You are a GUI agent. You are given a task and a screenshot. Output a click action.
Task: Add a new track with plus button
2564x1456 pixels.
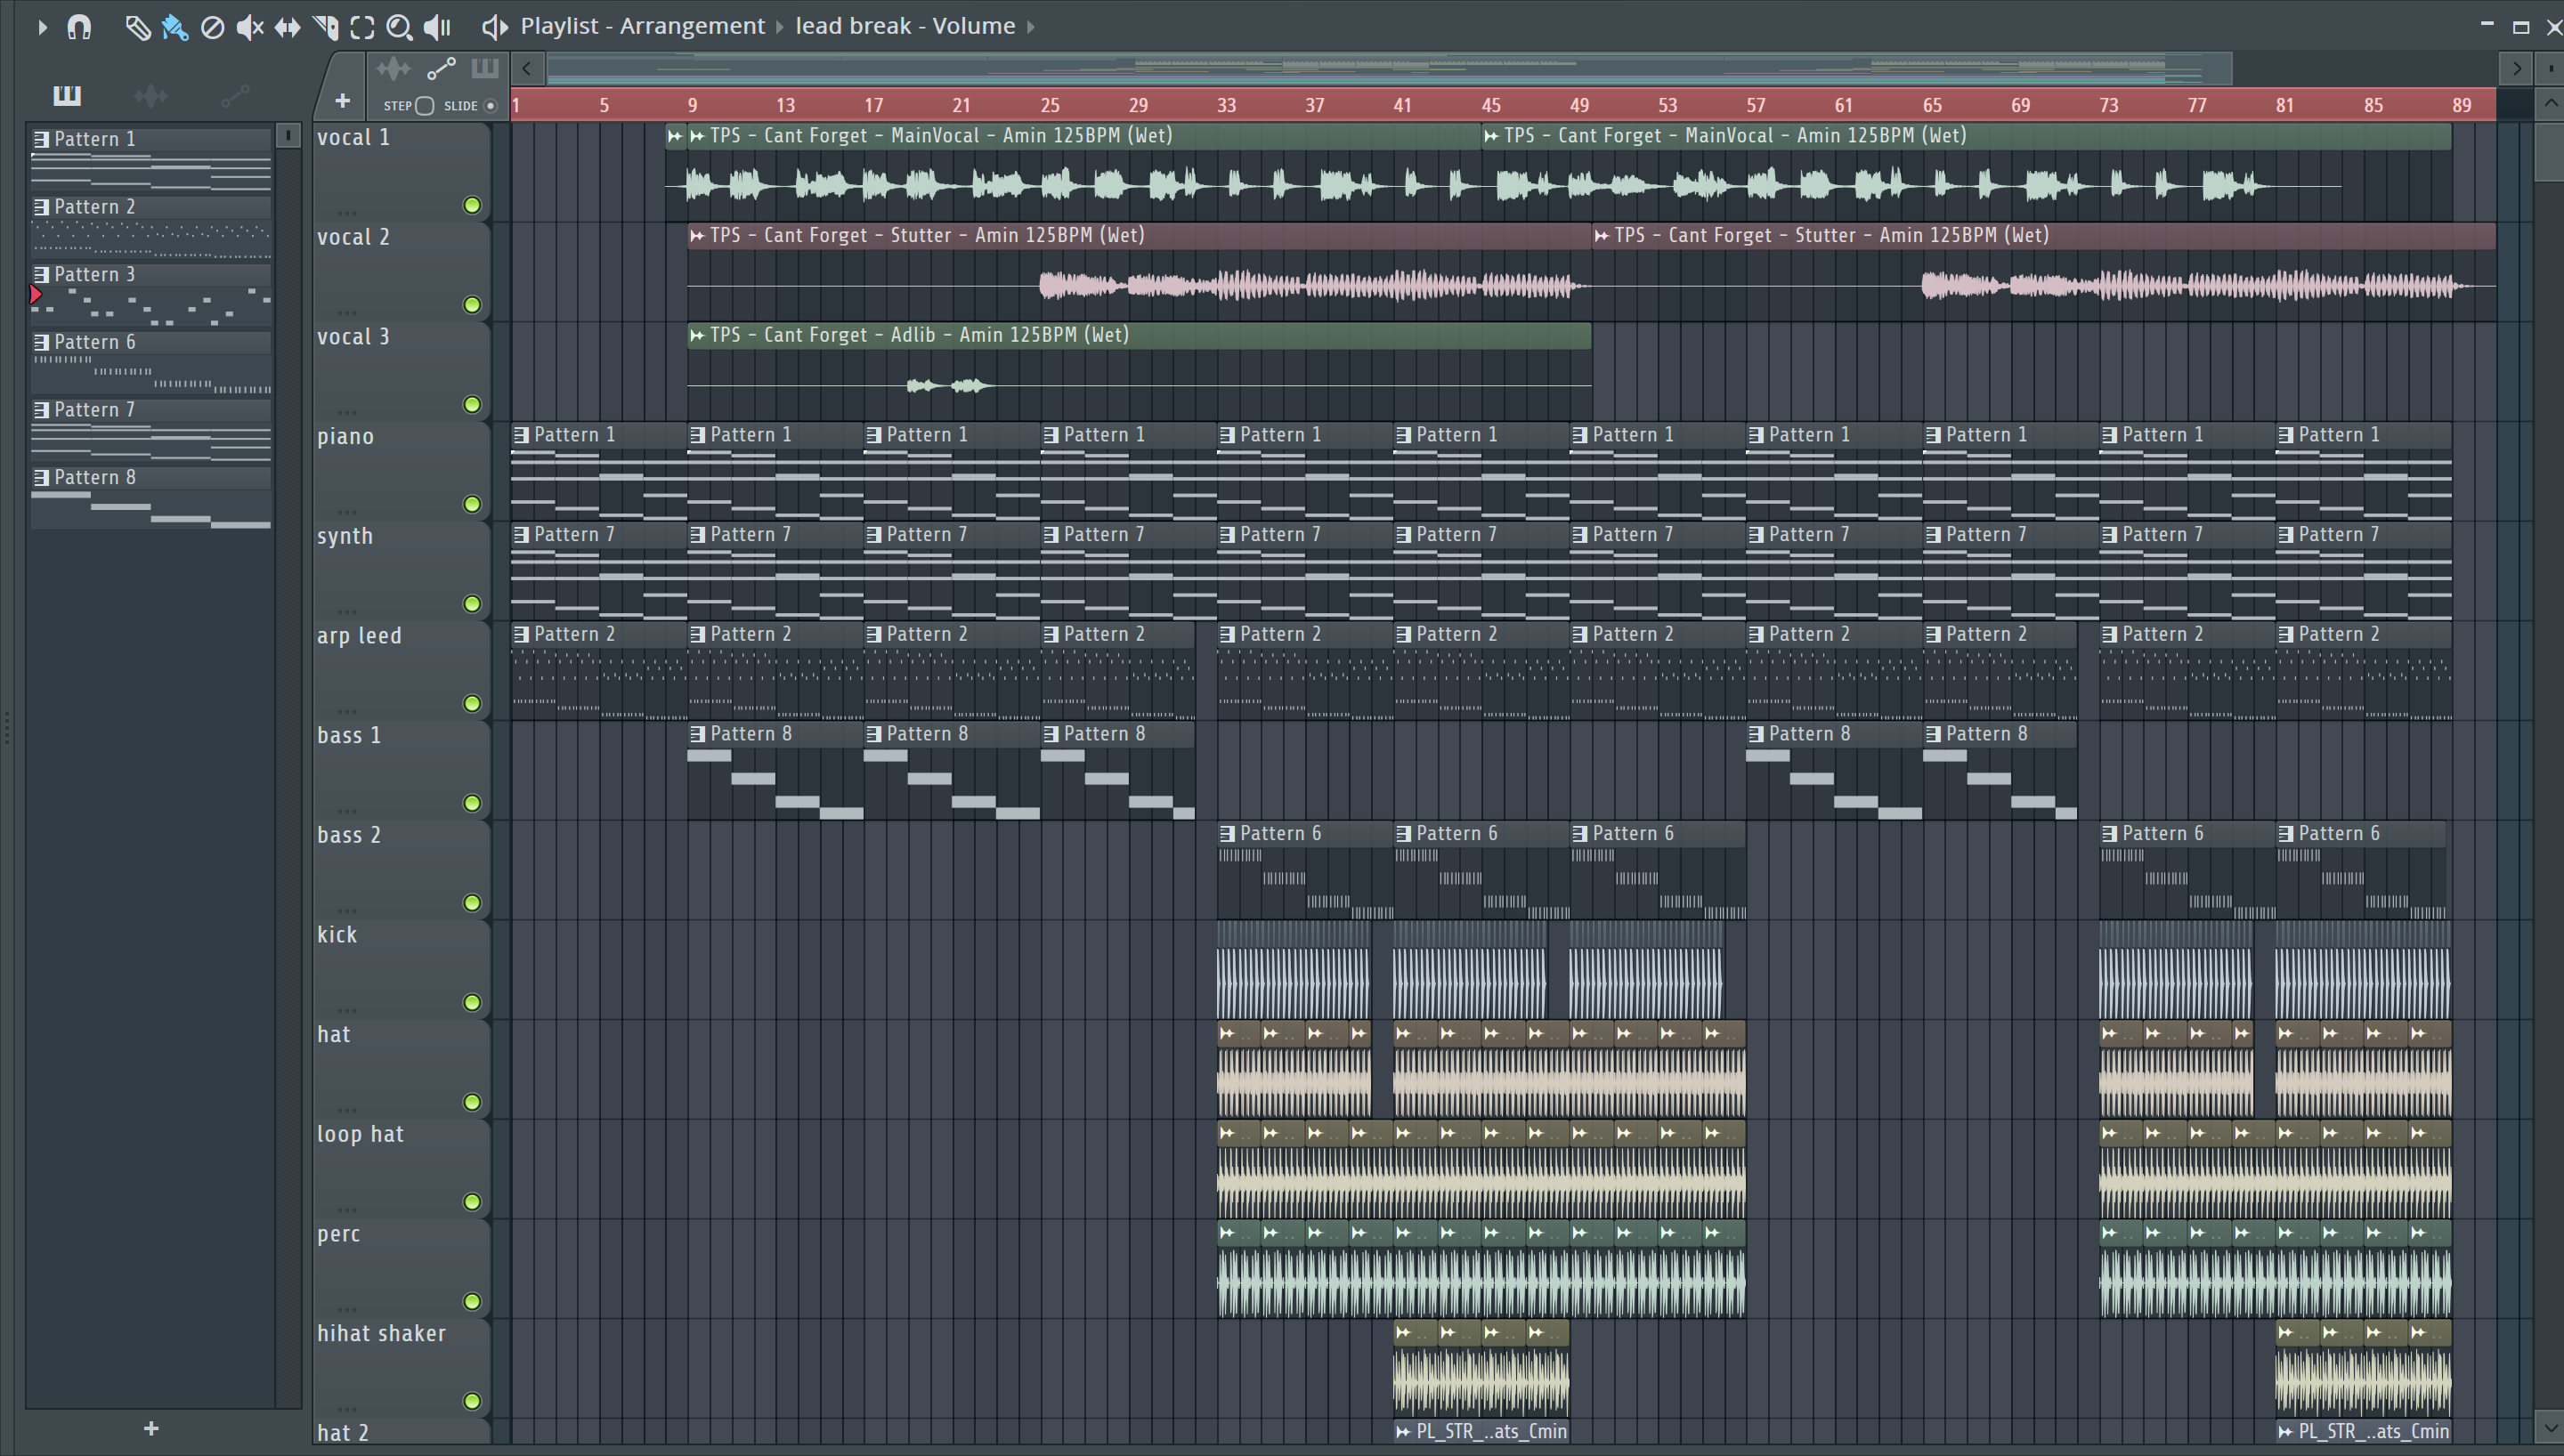click(342, 101)
